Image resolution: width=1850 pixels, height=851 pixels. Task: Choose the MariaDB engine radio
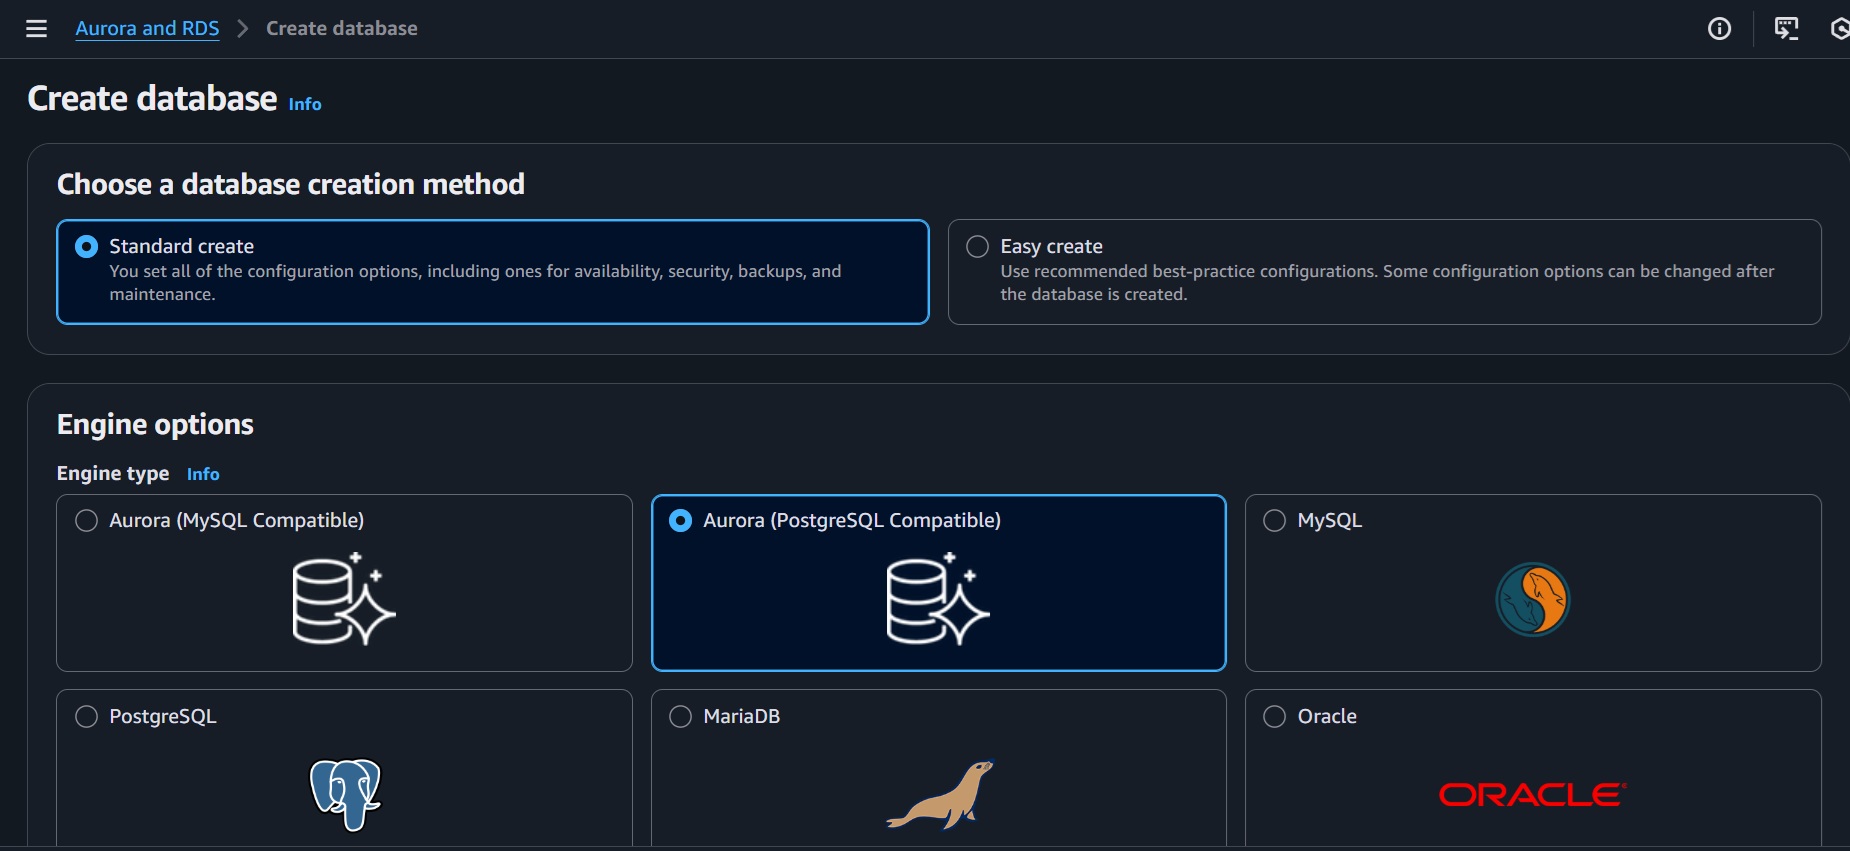681,716
